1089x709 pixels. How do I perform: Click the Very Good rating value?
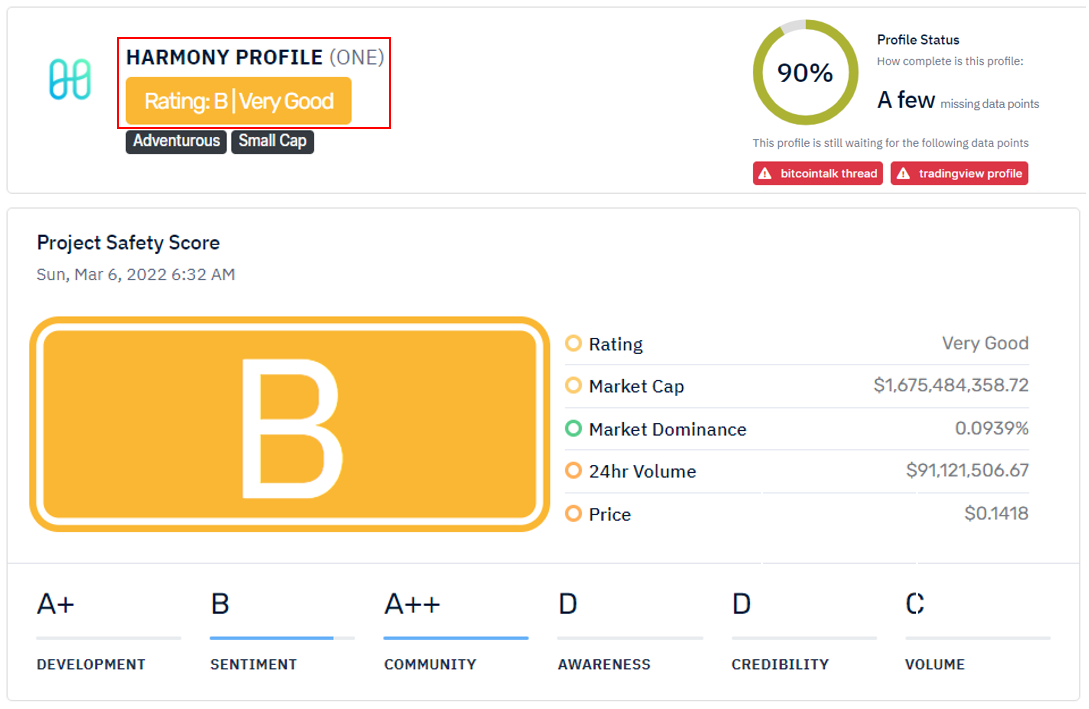986,343
